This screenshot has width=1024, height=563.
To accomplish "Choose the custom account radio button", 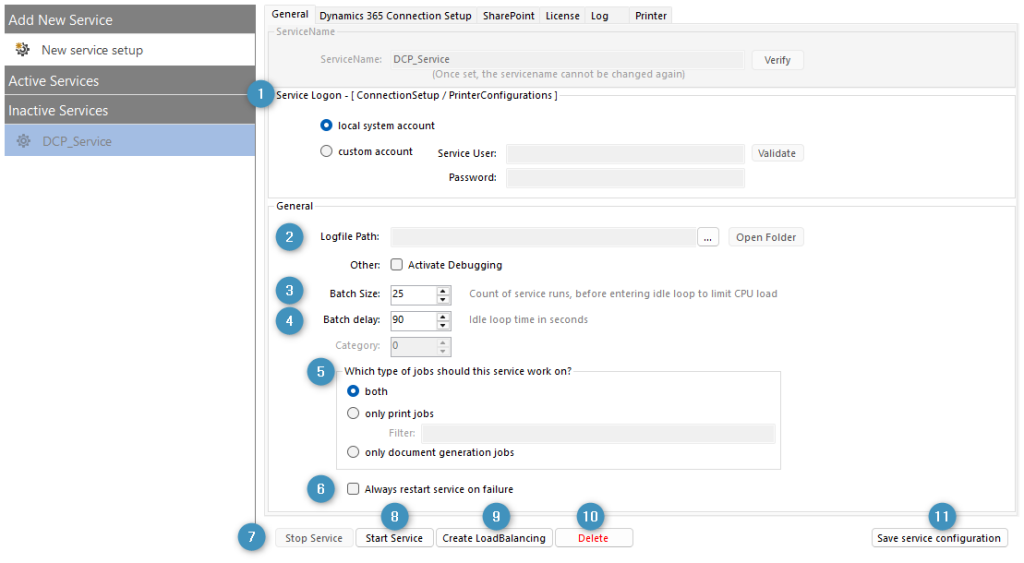I will tap(326, 152).
